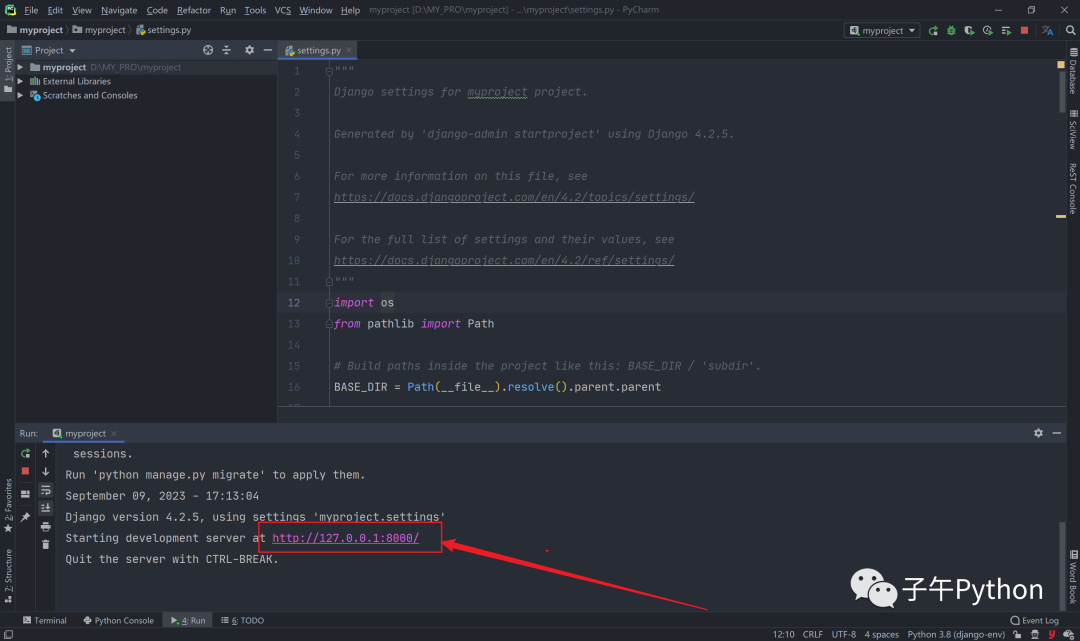Toggle the Database side tool window

pyautogui.click(x=1073, y=71)
